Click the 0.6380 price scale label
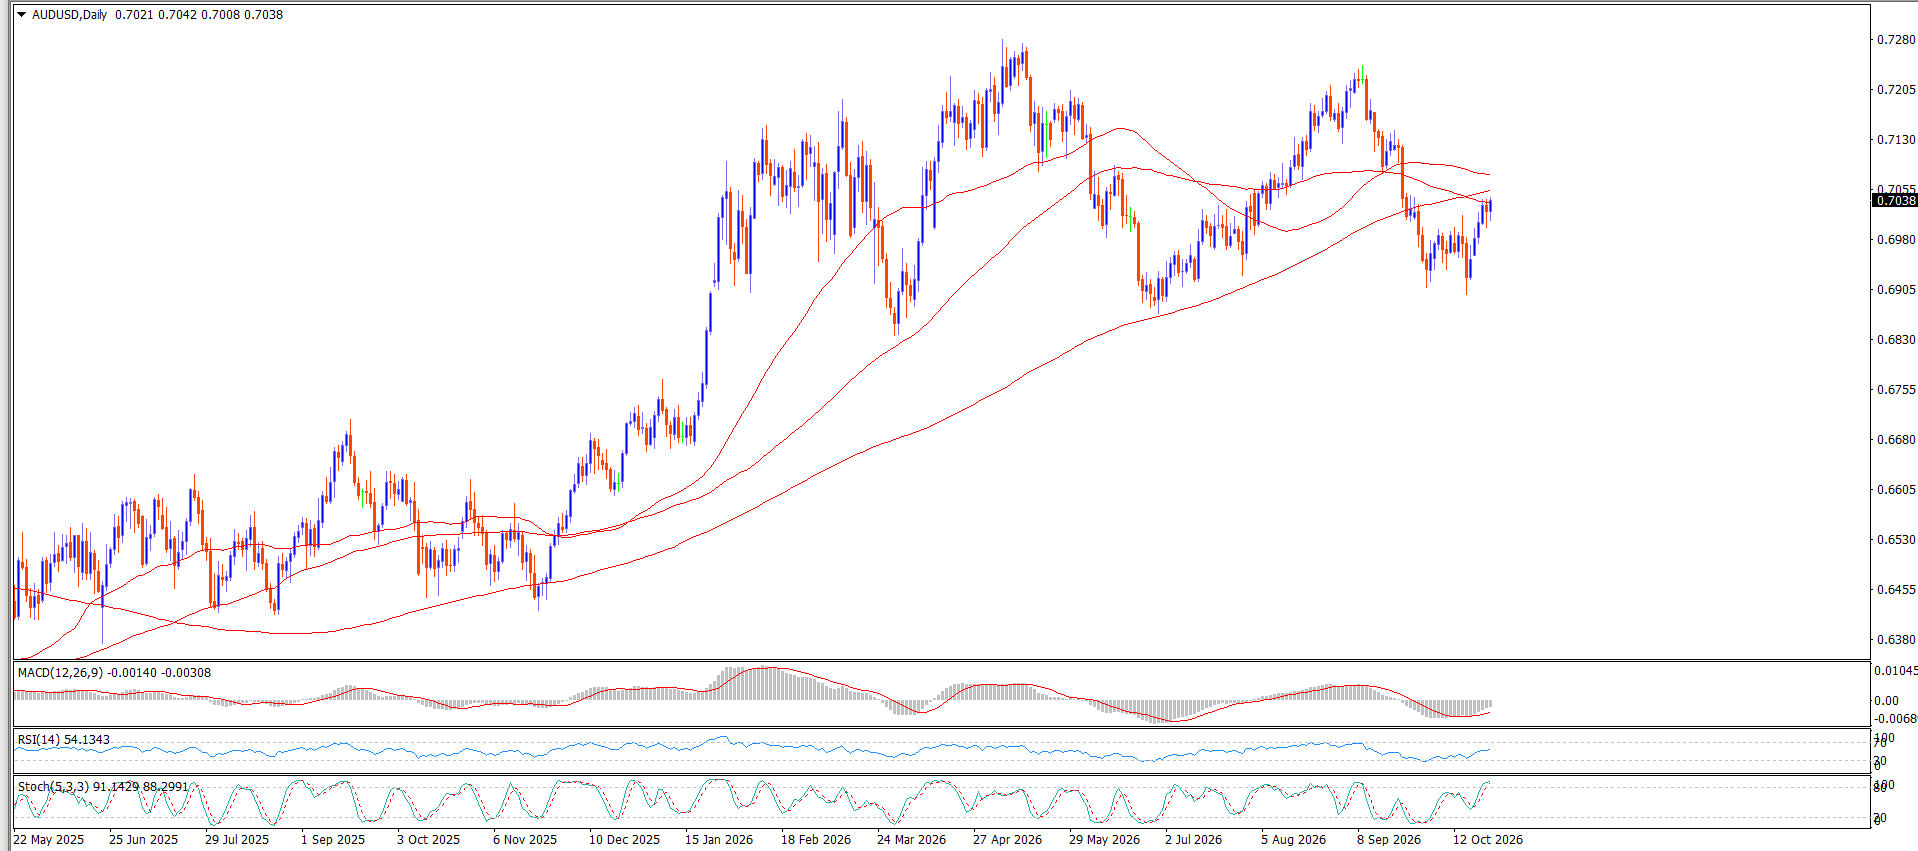 point(1896,640)
